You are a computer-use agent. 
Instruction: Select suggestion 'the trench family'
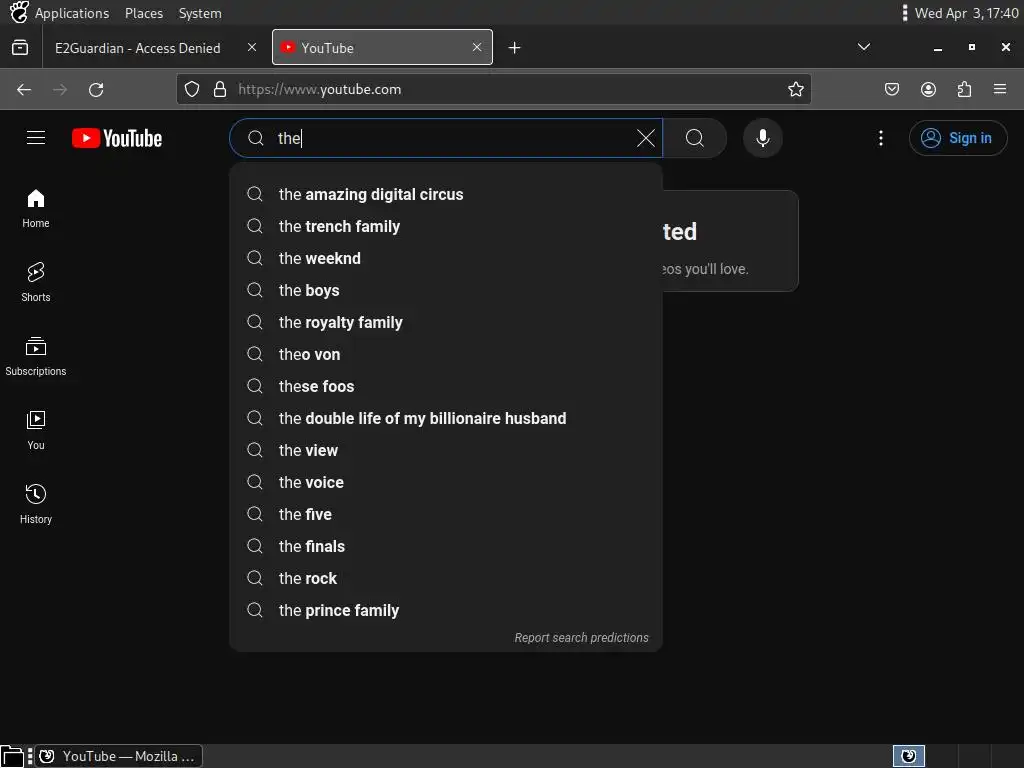click(446, 227)
